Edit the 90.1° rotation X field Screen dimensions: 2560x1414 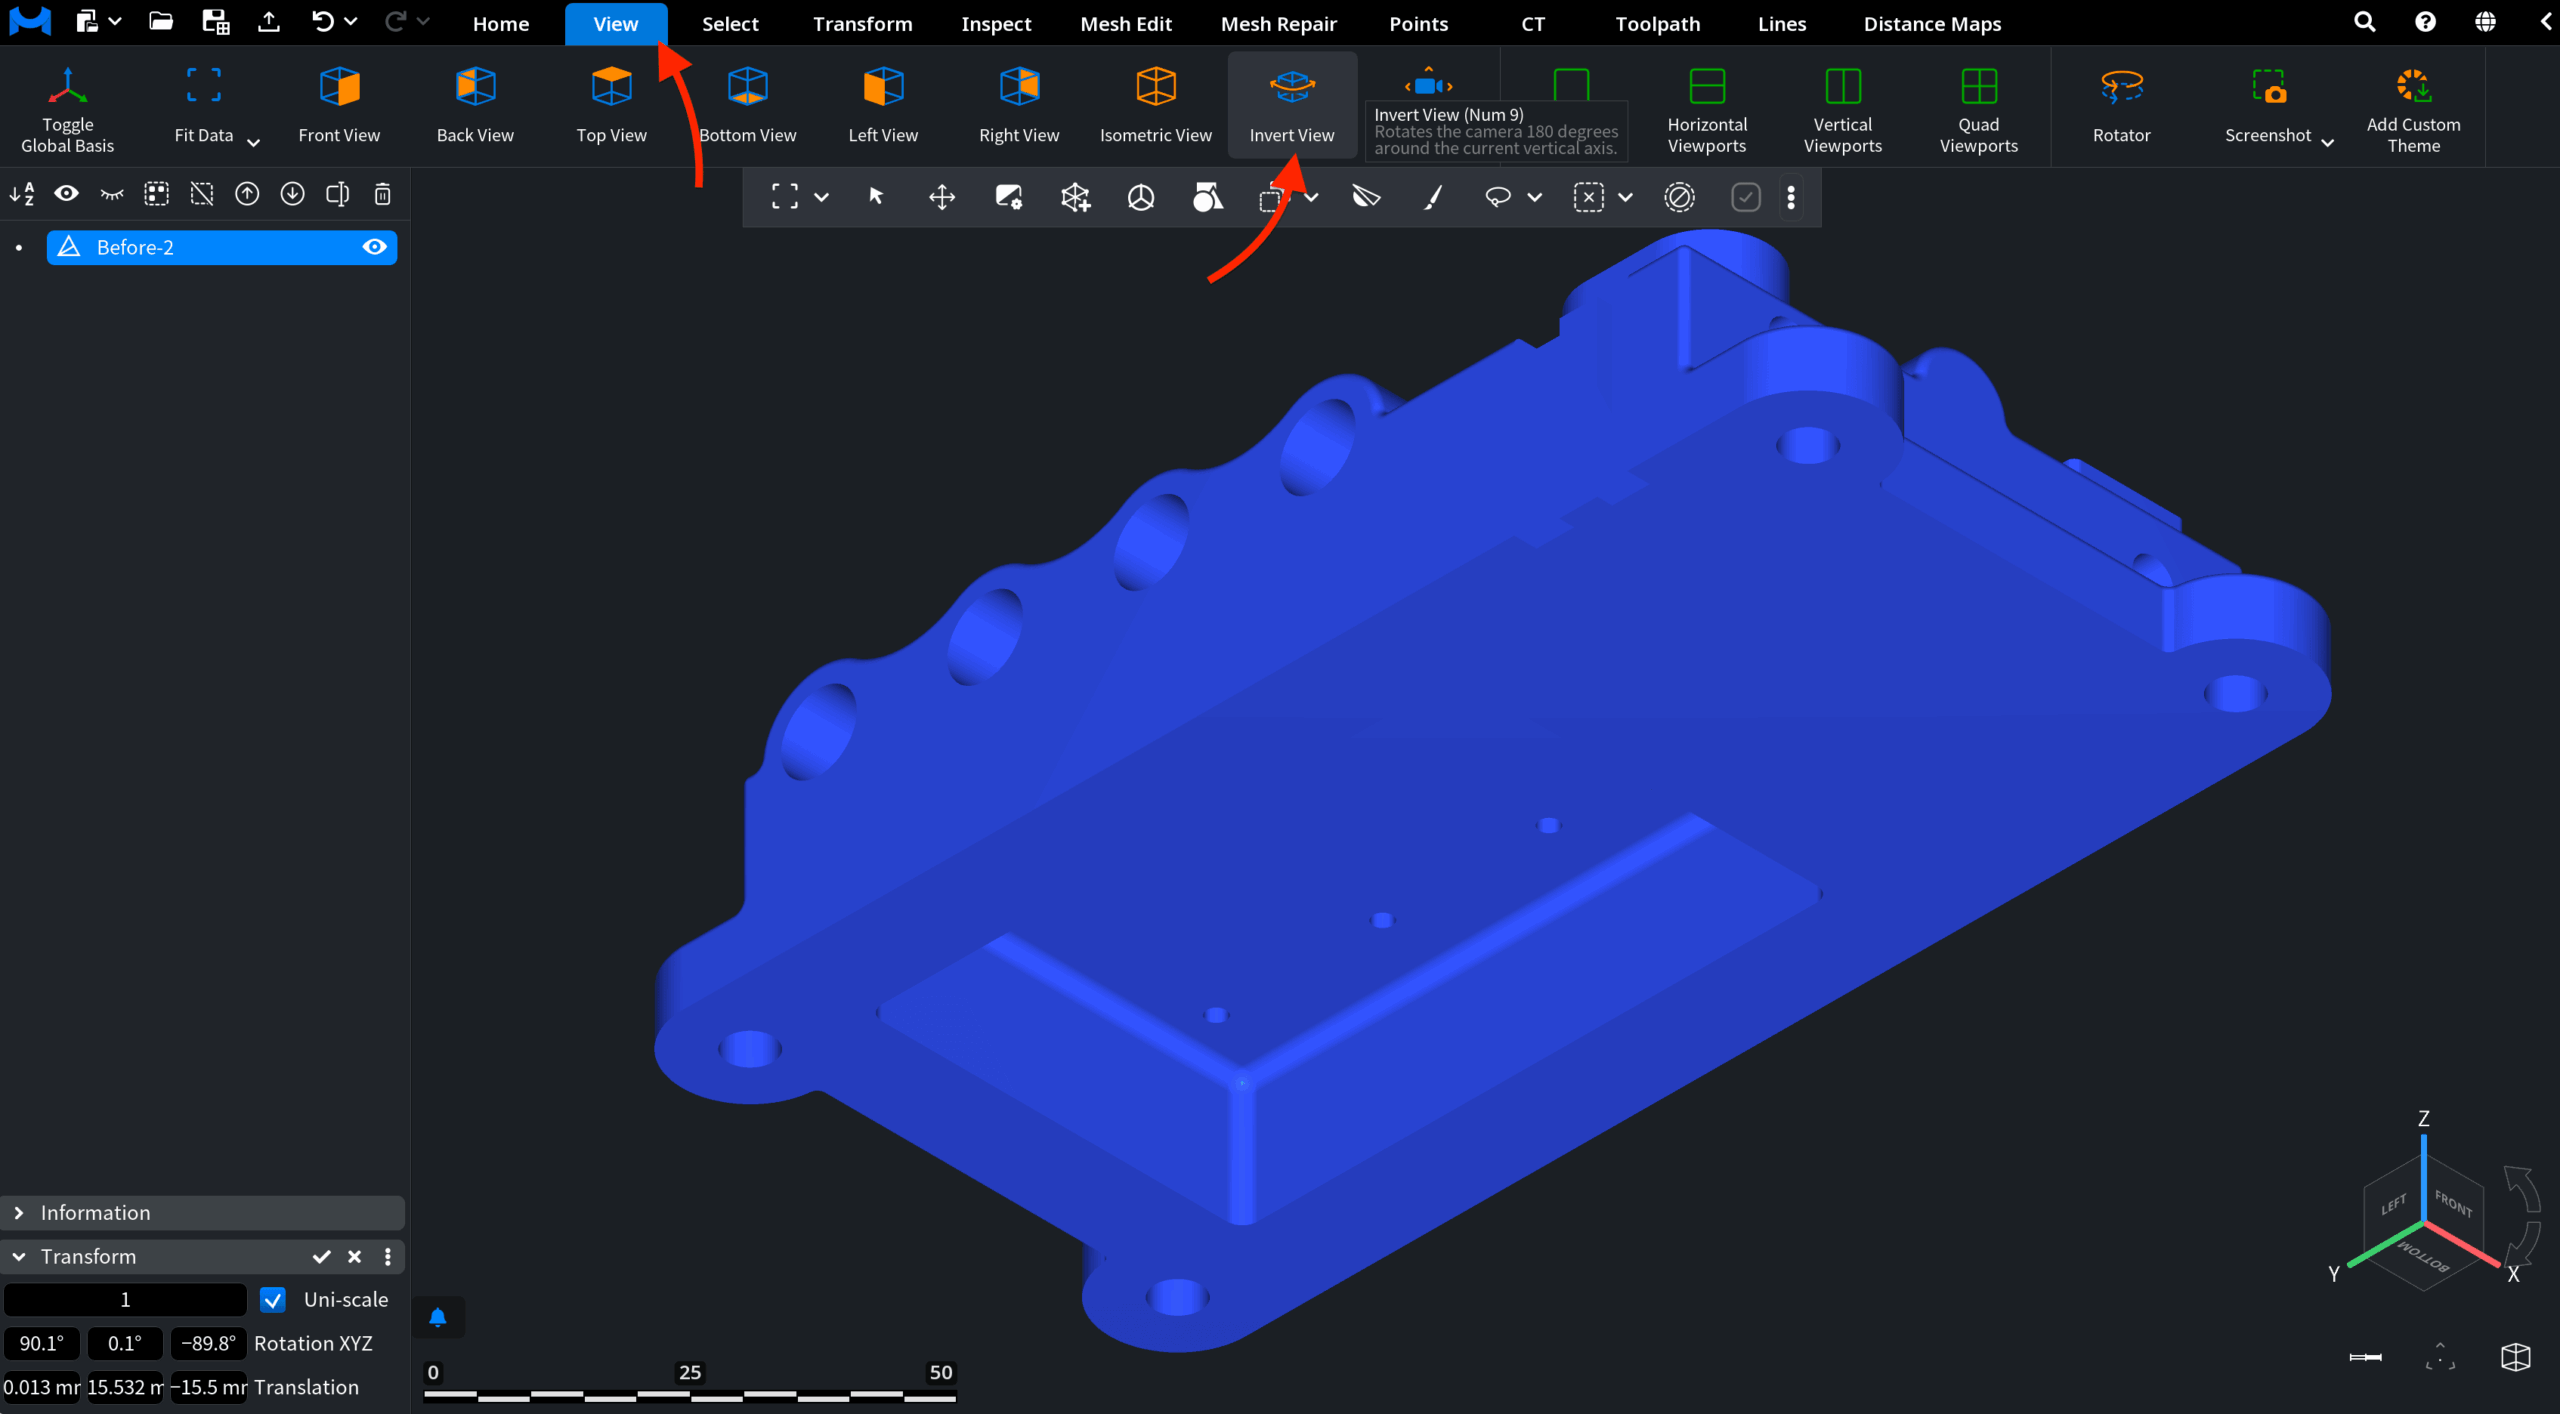pyautogui.click(x=42, y=1343)
